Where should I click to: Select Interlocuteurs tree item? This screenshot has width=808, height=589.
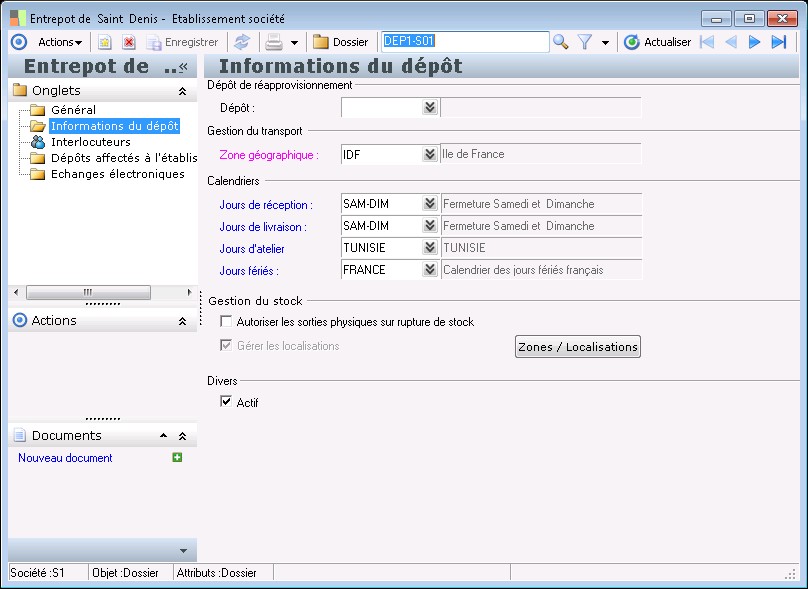coord(91,142)
